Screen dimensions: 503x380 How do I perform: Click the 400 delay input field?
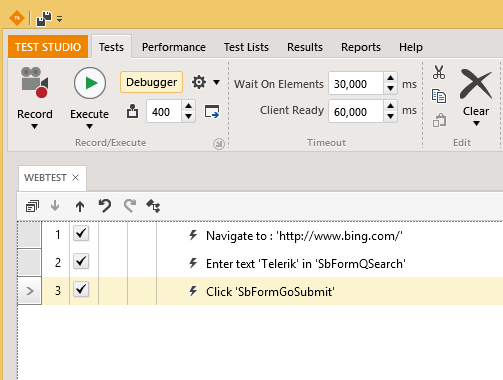tap(164, 112)
